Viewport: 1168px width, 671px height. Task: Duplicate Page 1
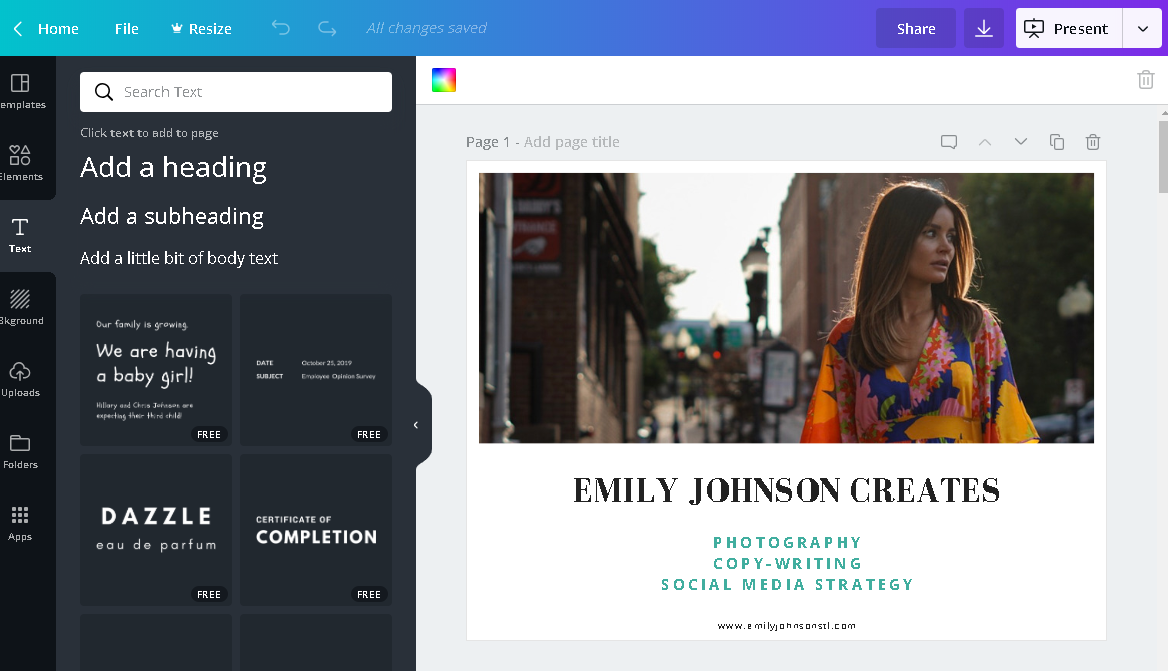(x=1056, y=141)
